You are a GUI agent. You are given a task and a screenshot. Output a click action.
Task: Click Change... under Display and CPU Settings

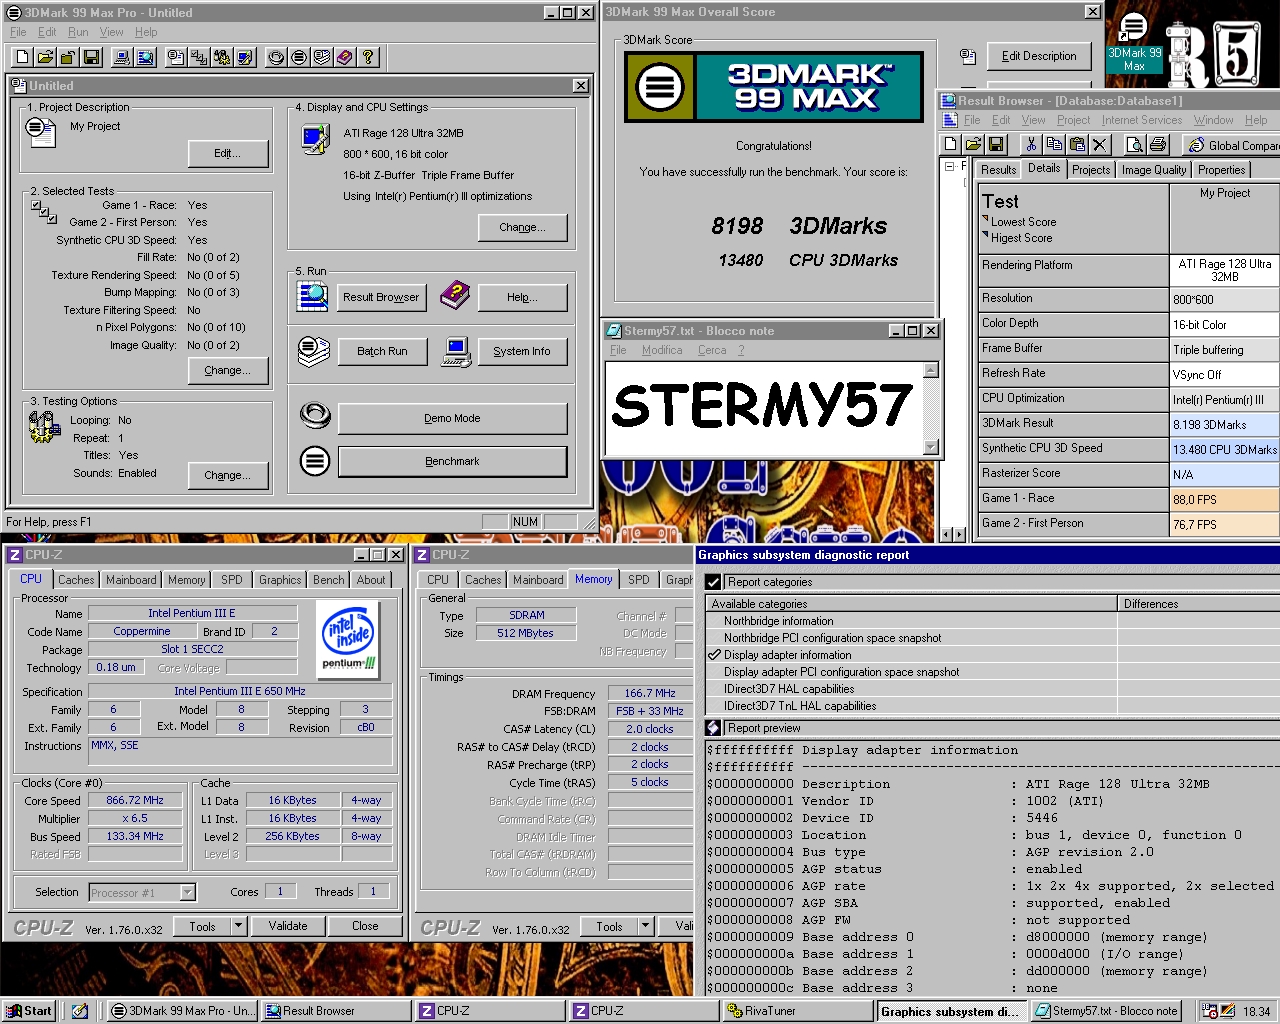click(x=522, y=227)
